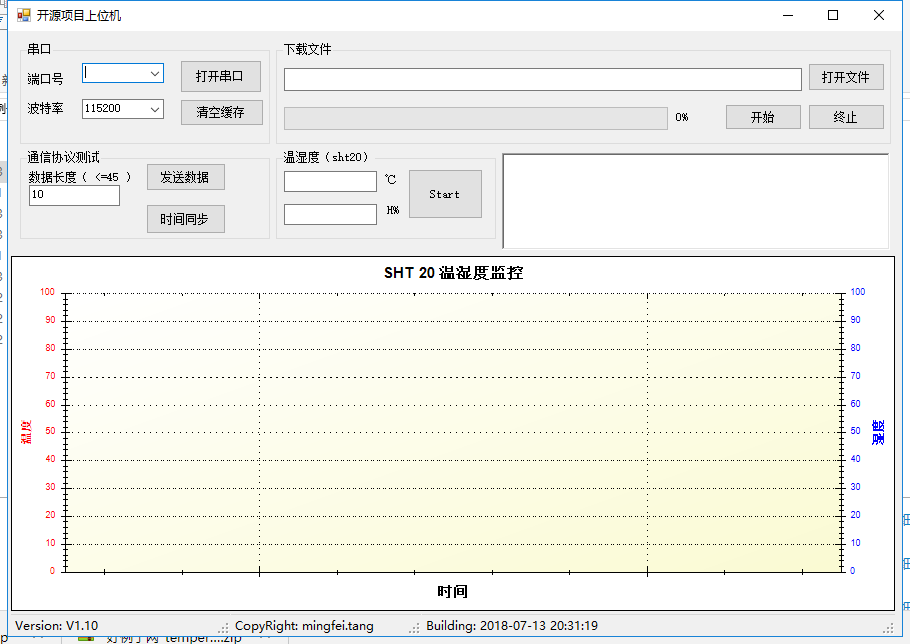Maximize the 开源项目上位机 window
Image resolution: width=910 pixels, height=644 pixels.
tap(833, 15)
